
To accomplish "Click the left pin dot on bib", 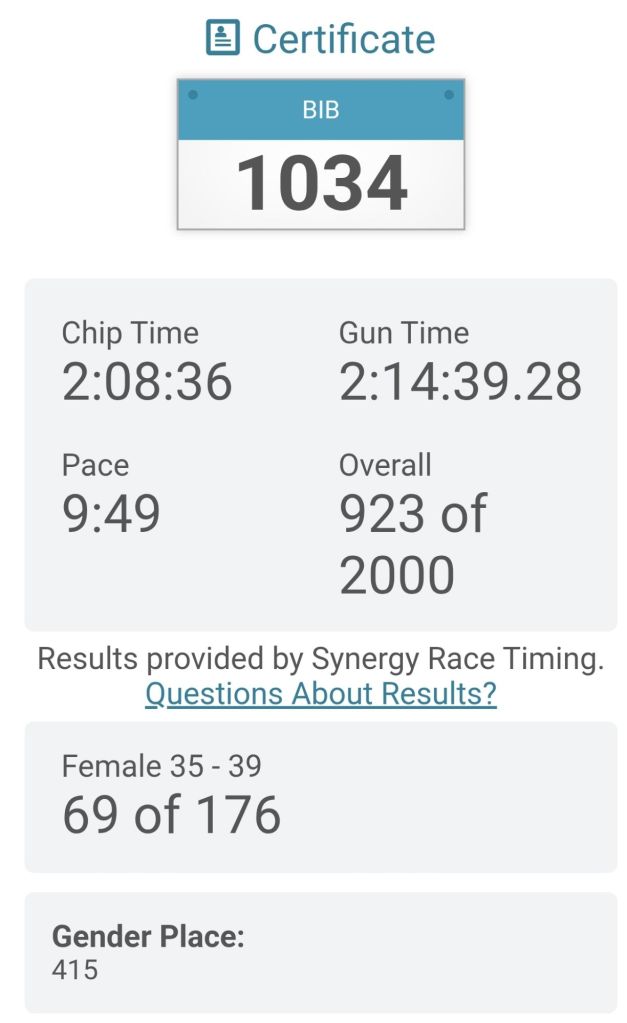I will [192, 95].
